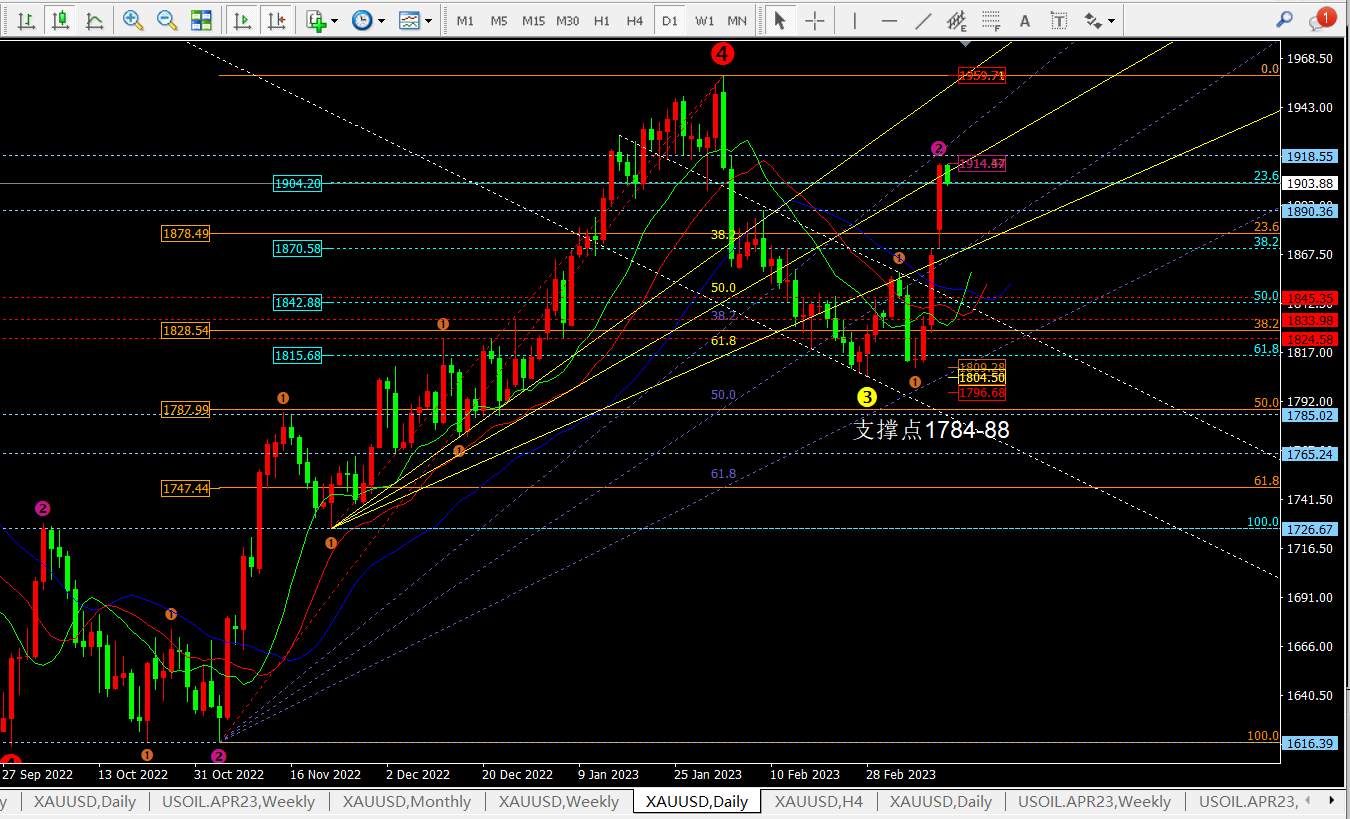Screen dimensions: 1350x819
Task: Switch chart to bar chart mode
Action: click(27, 20)
